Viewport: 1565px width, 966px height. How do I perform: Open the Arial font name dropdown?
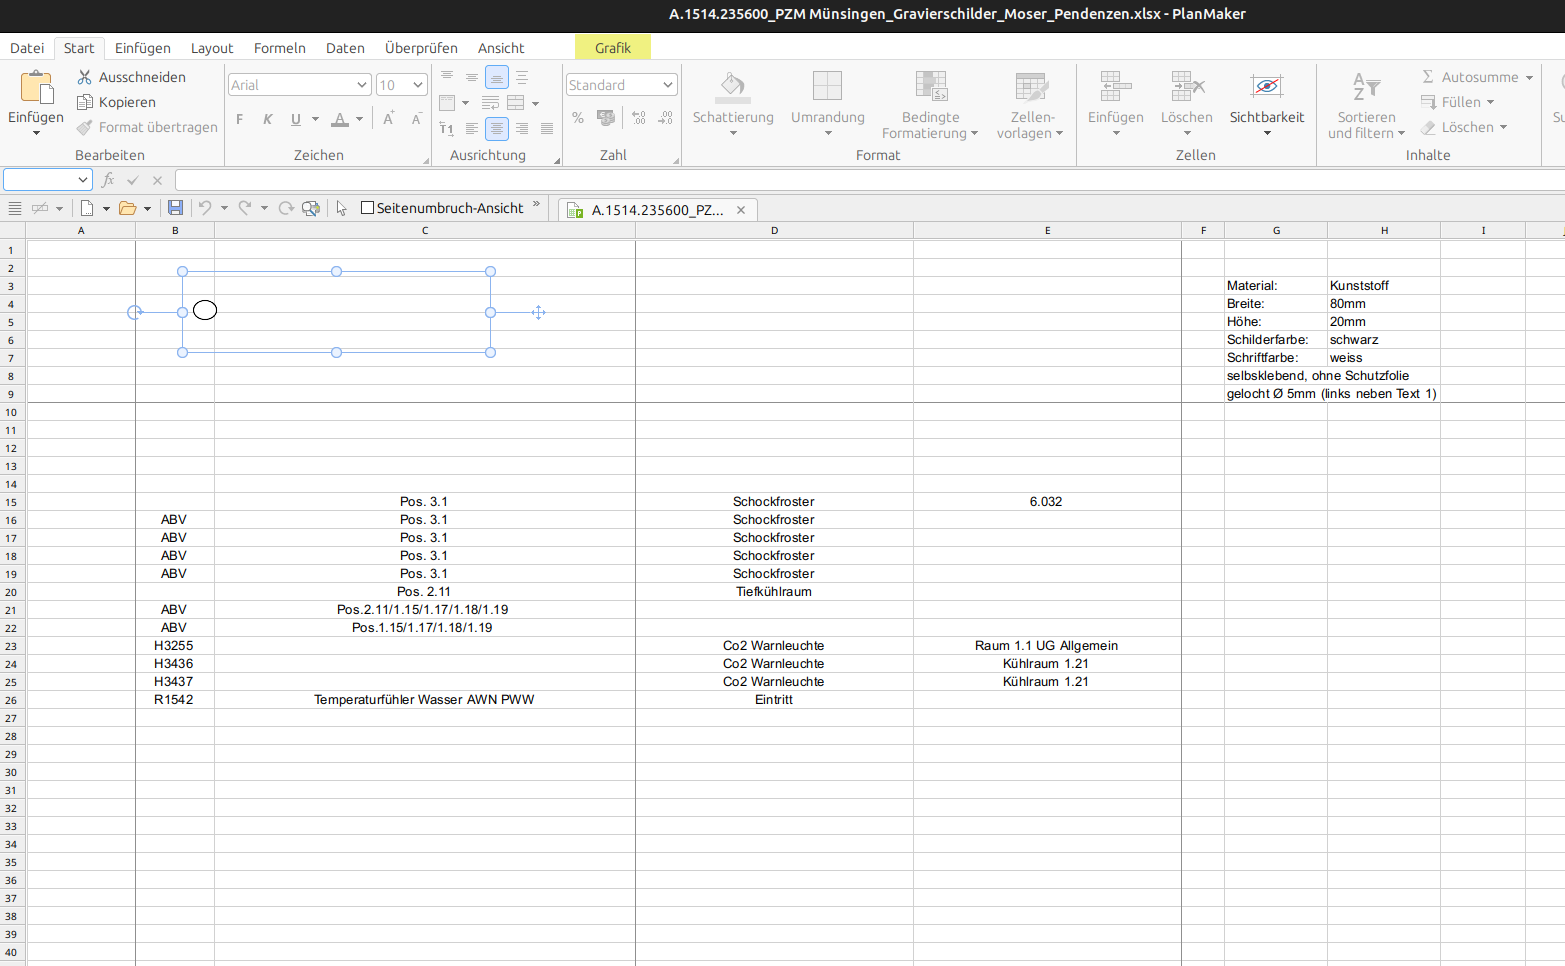pos(362,85)
